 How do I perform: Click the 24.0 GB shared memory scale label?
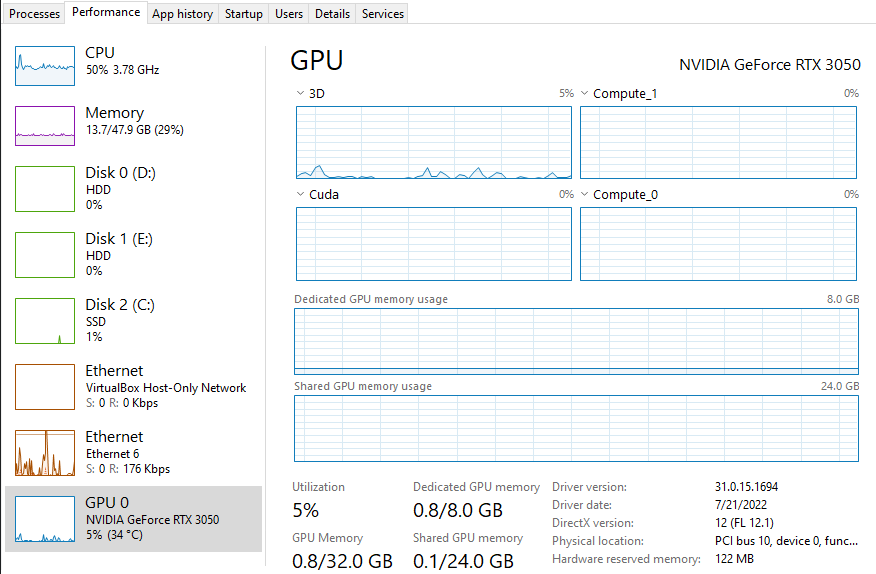pyautogui.click(x=840, y=386)
